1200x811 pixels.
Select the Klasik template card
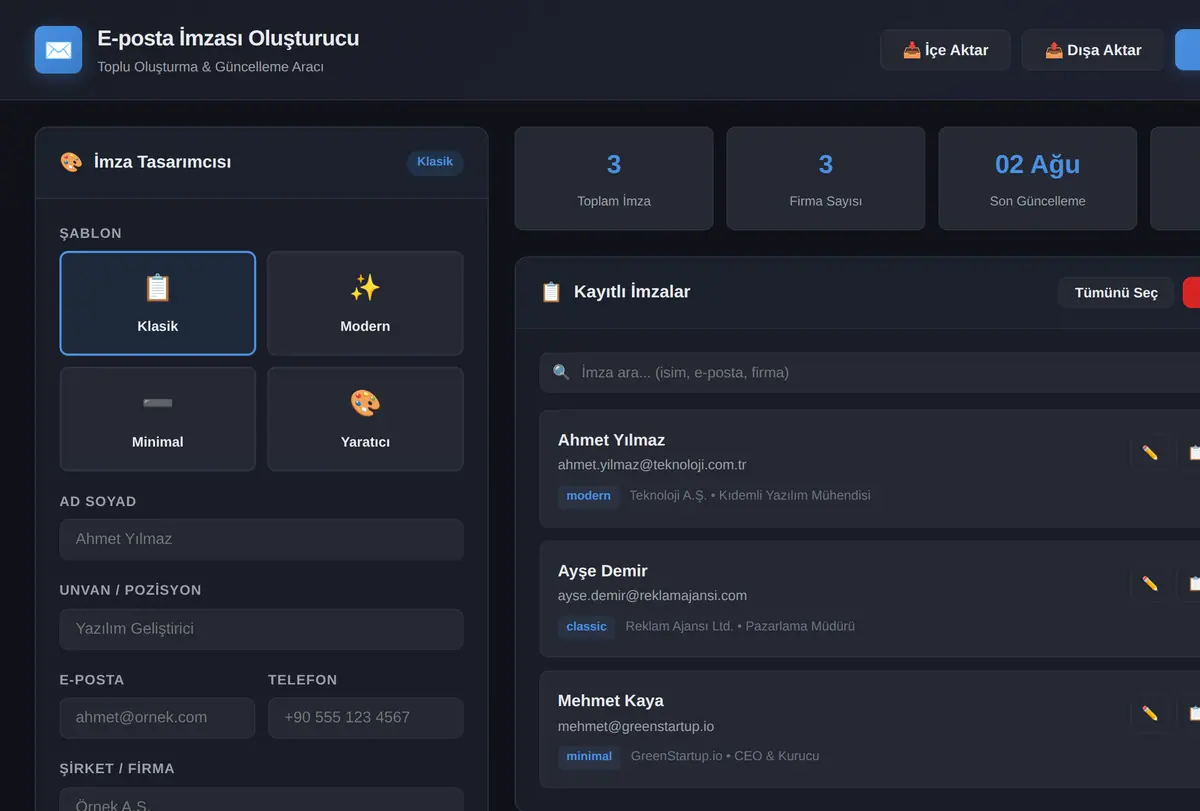click(158, 303)
